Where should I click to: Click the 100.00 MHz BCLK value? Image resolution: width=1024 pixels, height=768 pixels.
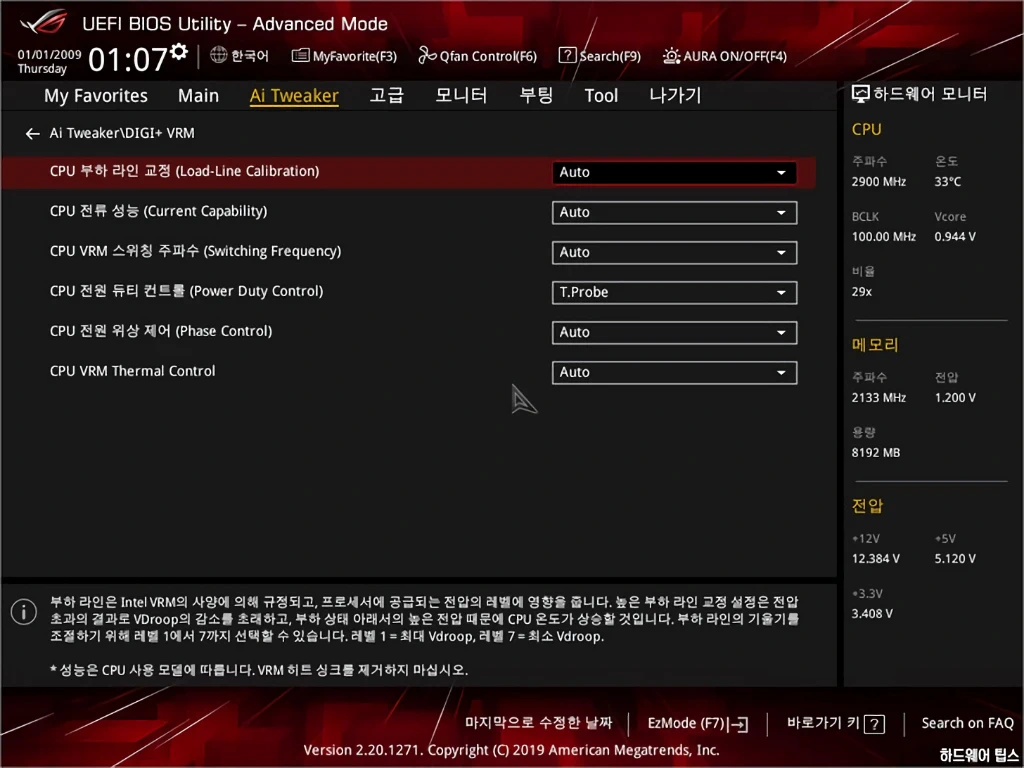coord(884,236)
